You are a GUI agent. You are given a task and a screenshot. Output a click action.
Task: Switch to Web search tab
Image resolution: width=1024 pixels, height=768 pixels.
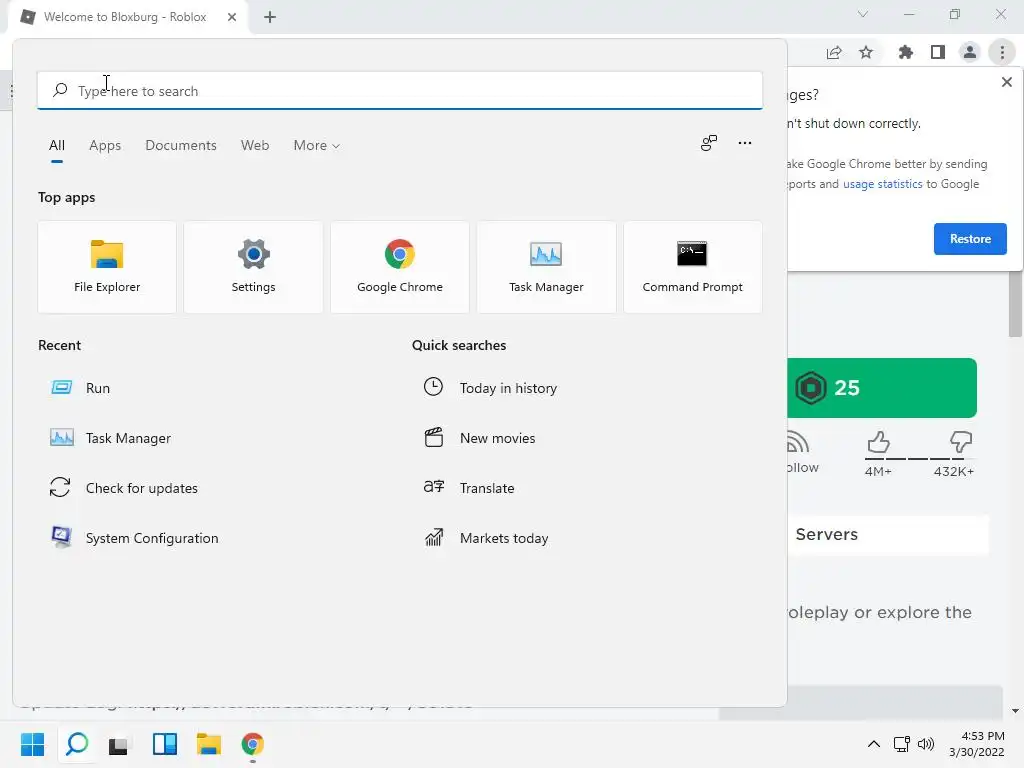(x=255, y=146)
